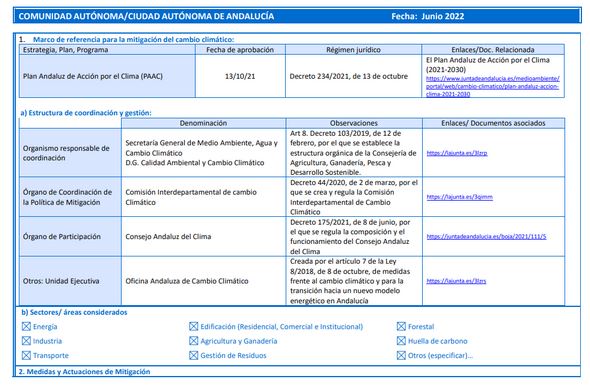Select the Enlaces/ Documentos asociados header
Screen dimensions: 590x387
click(493, 123)
